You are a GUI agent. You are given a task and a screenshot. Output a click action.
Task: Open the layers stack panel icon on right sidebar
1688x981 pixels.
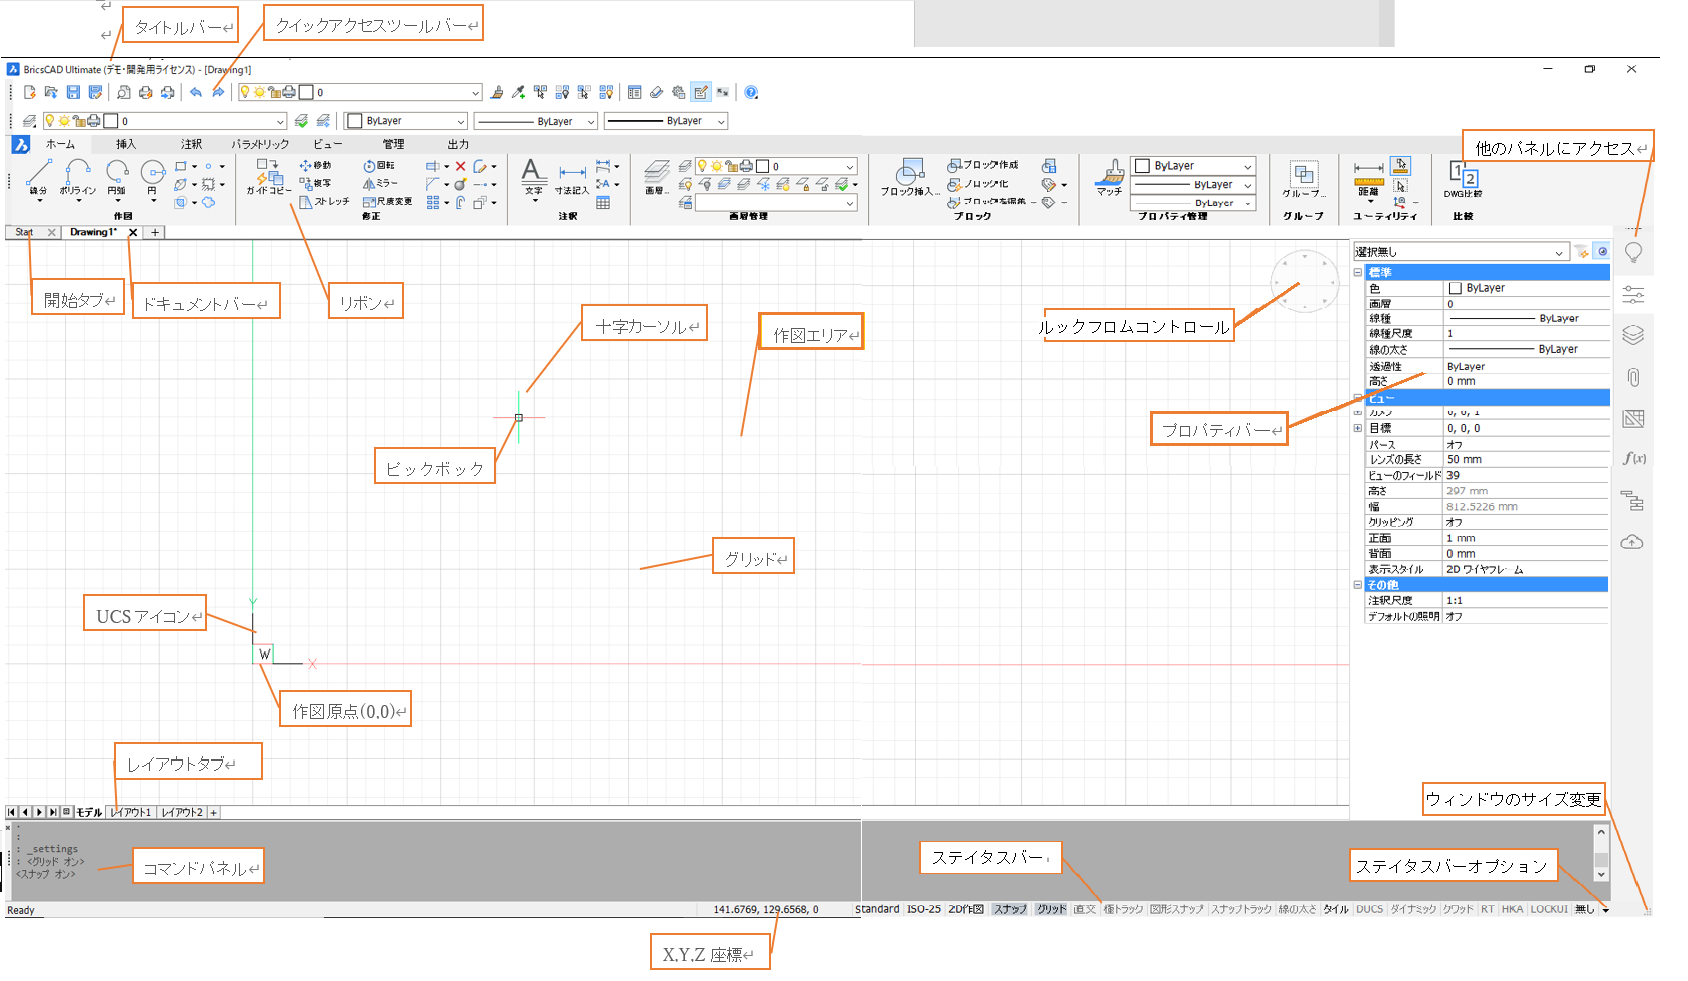[1633, 335]
